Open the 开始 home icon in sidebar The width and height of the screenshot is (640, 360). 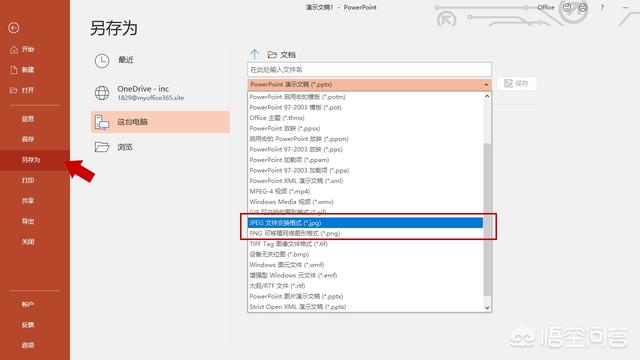[14, 49]
